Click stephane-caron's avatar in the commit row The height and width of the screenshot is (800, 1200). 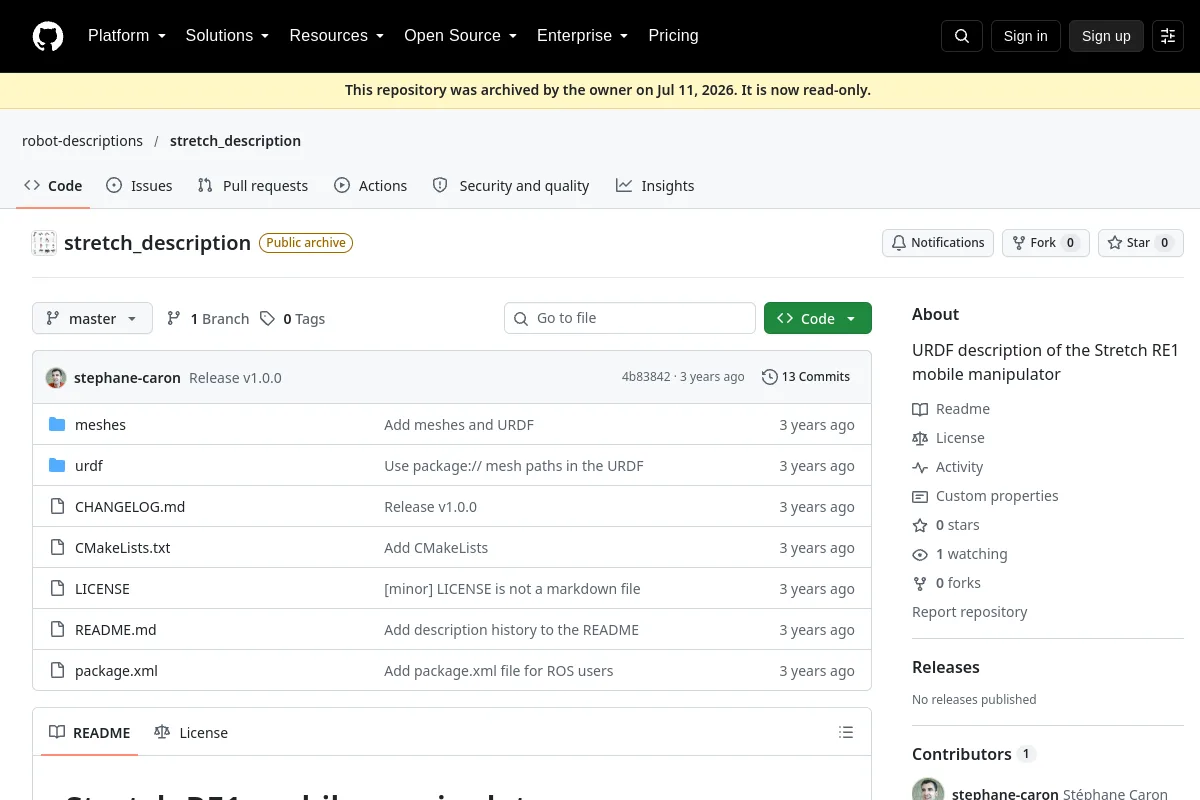(56, 378)
